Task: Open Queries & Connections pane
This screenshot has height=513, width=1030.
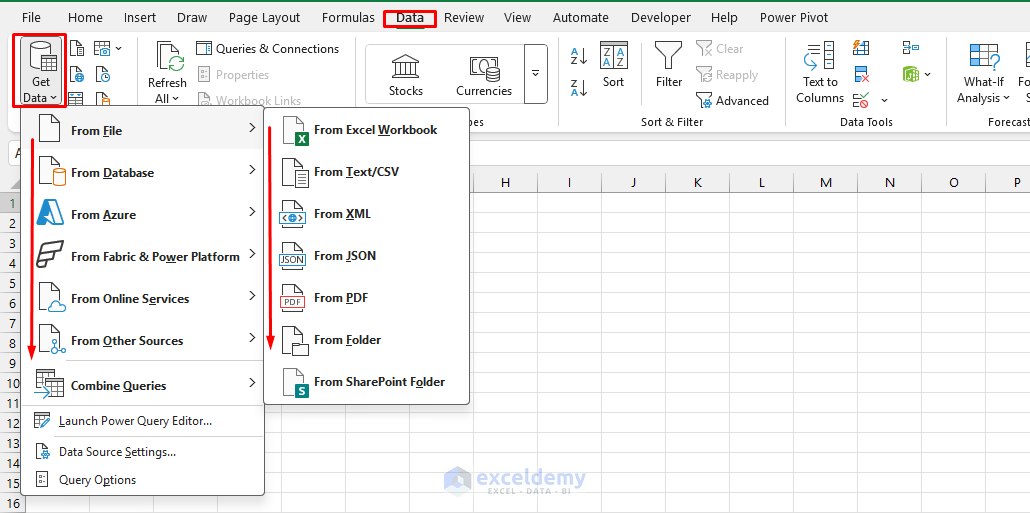Action: pyautogui.click(x=268, y=49)
